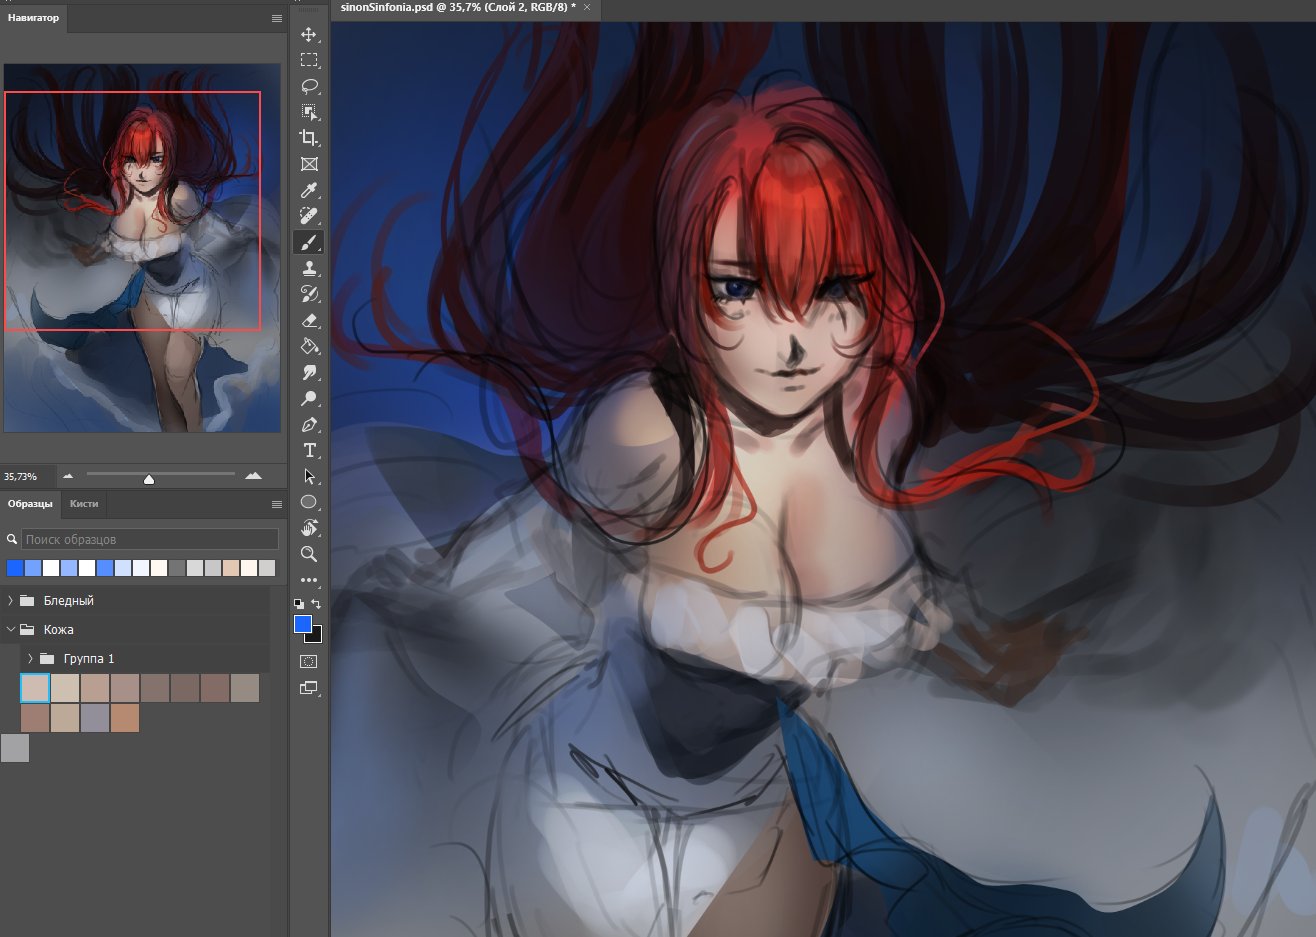Image resolution: width=1316 pixels, height=937 pixels.
Task: Swap foreground and background colors
Action: 317,604
